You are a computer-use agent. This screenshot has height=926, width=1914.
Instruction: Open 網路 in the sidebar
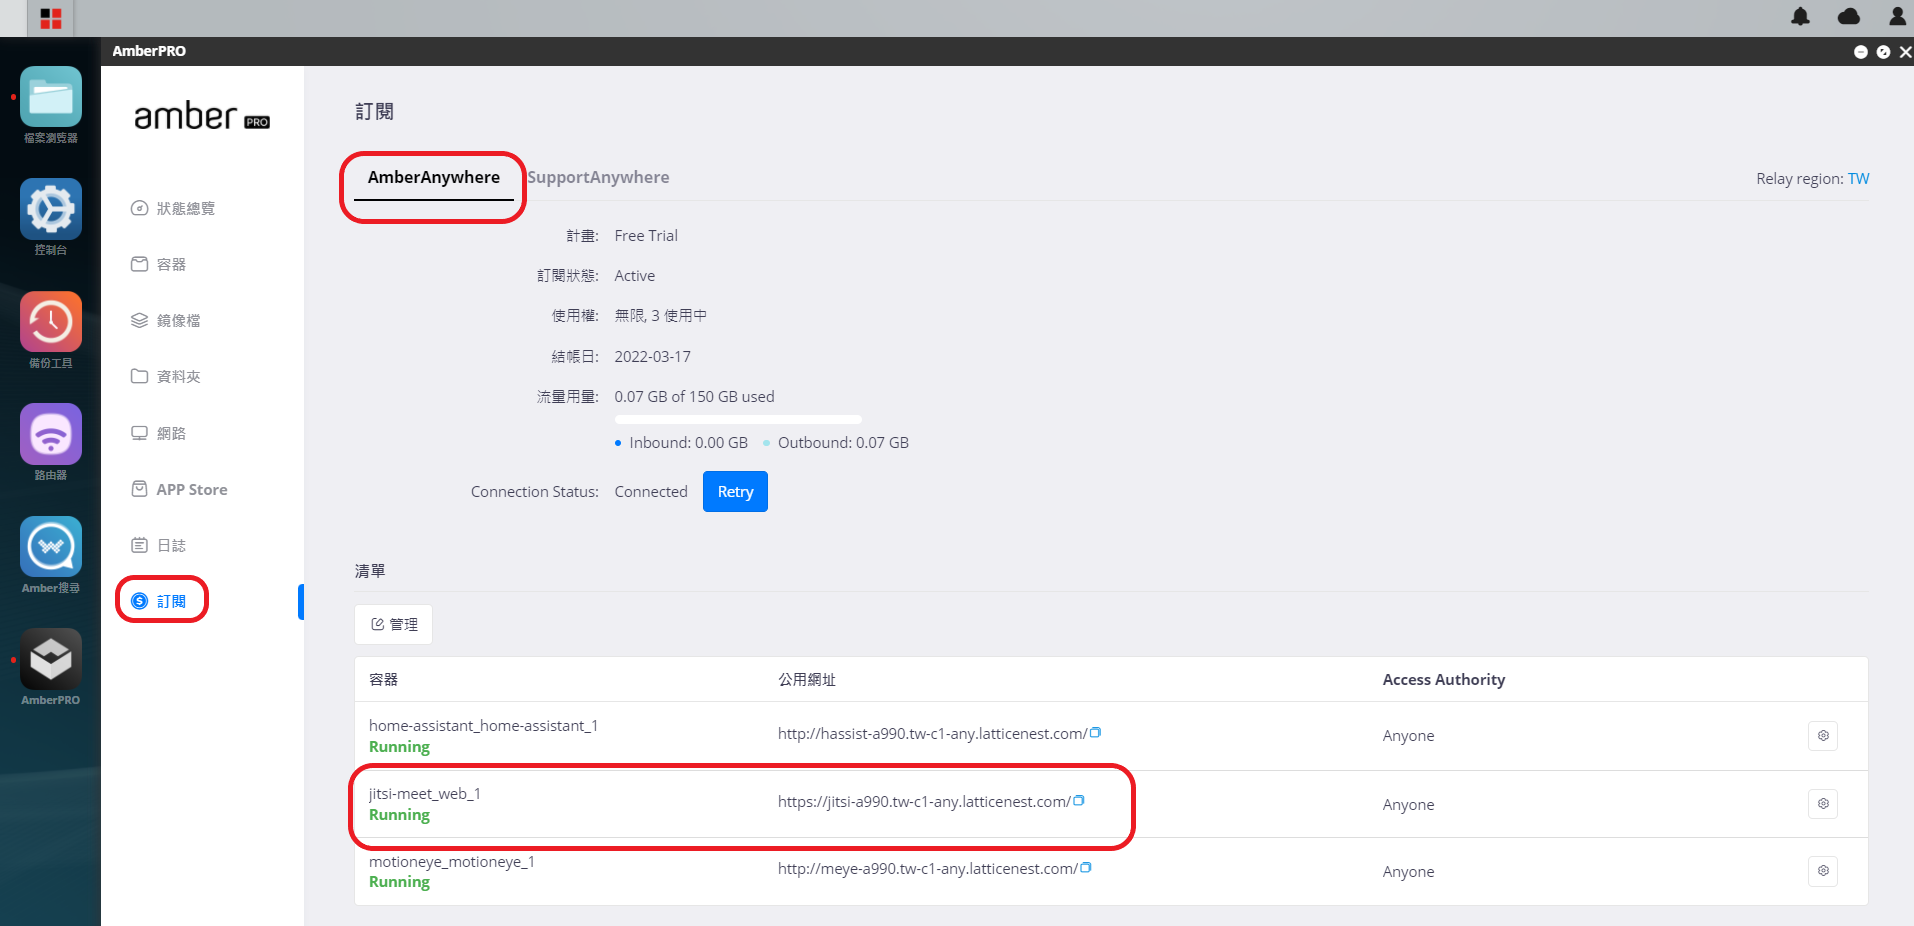click(159, 433)
